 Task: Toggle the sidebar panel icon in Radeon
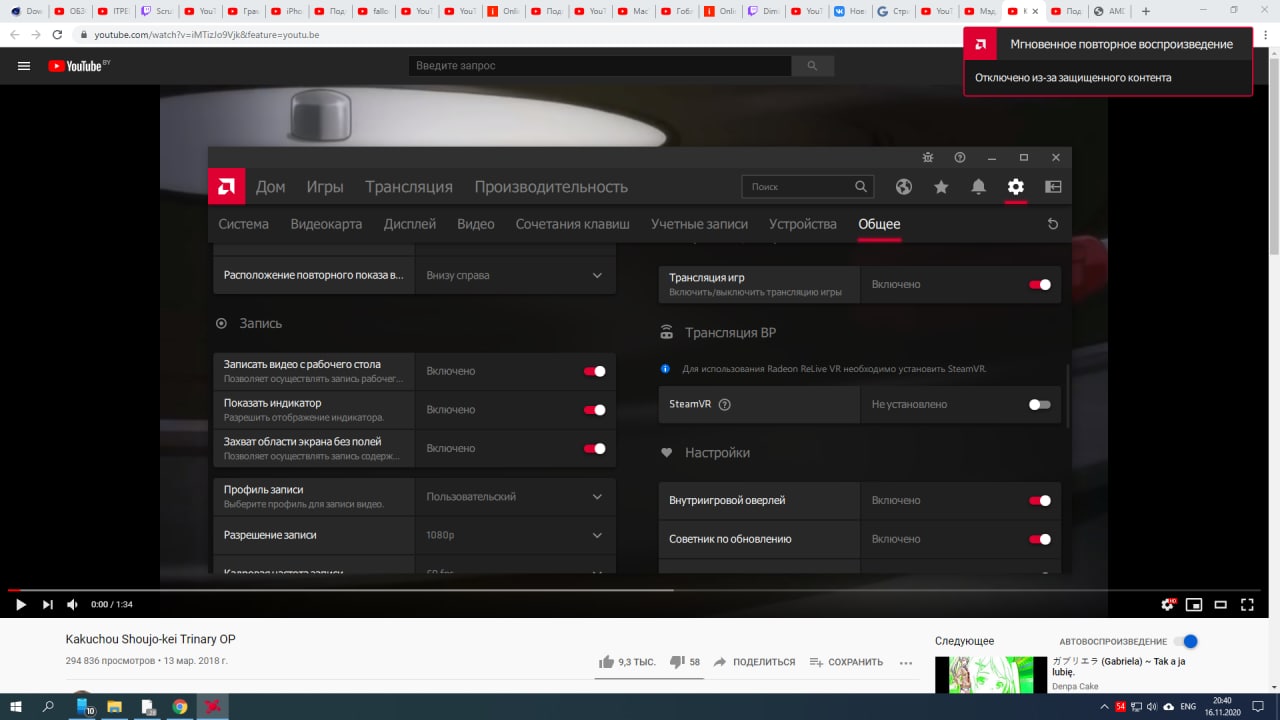point(1053,187)
